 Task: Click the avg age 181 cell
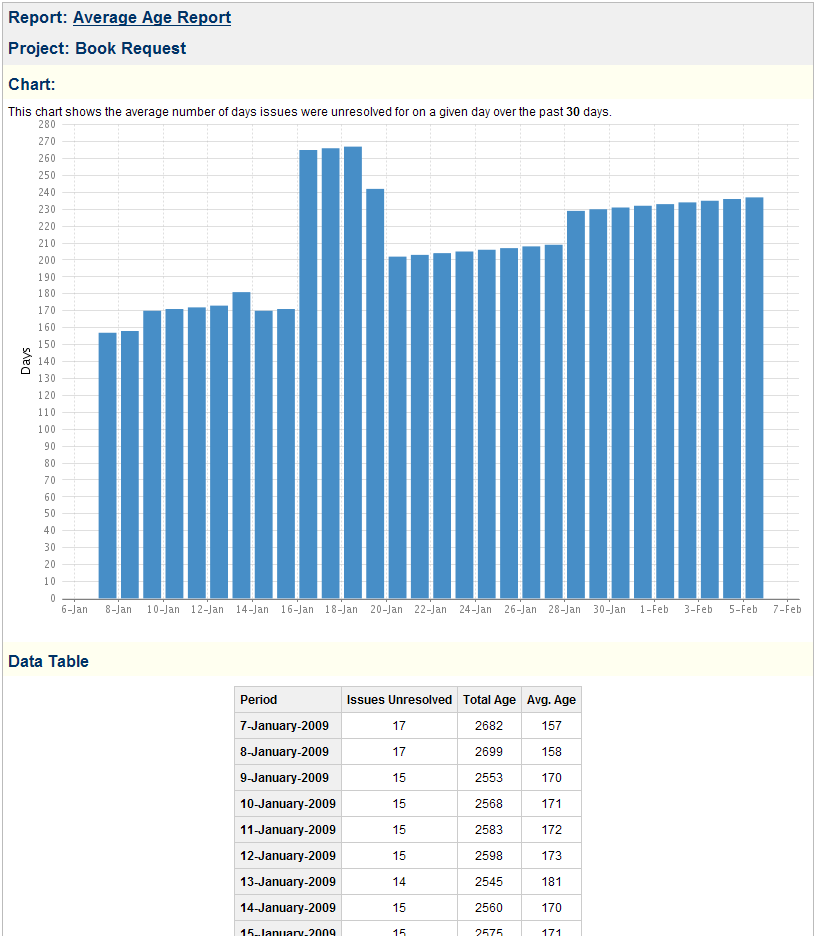[x=551, y=882]
